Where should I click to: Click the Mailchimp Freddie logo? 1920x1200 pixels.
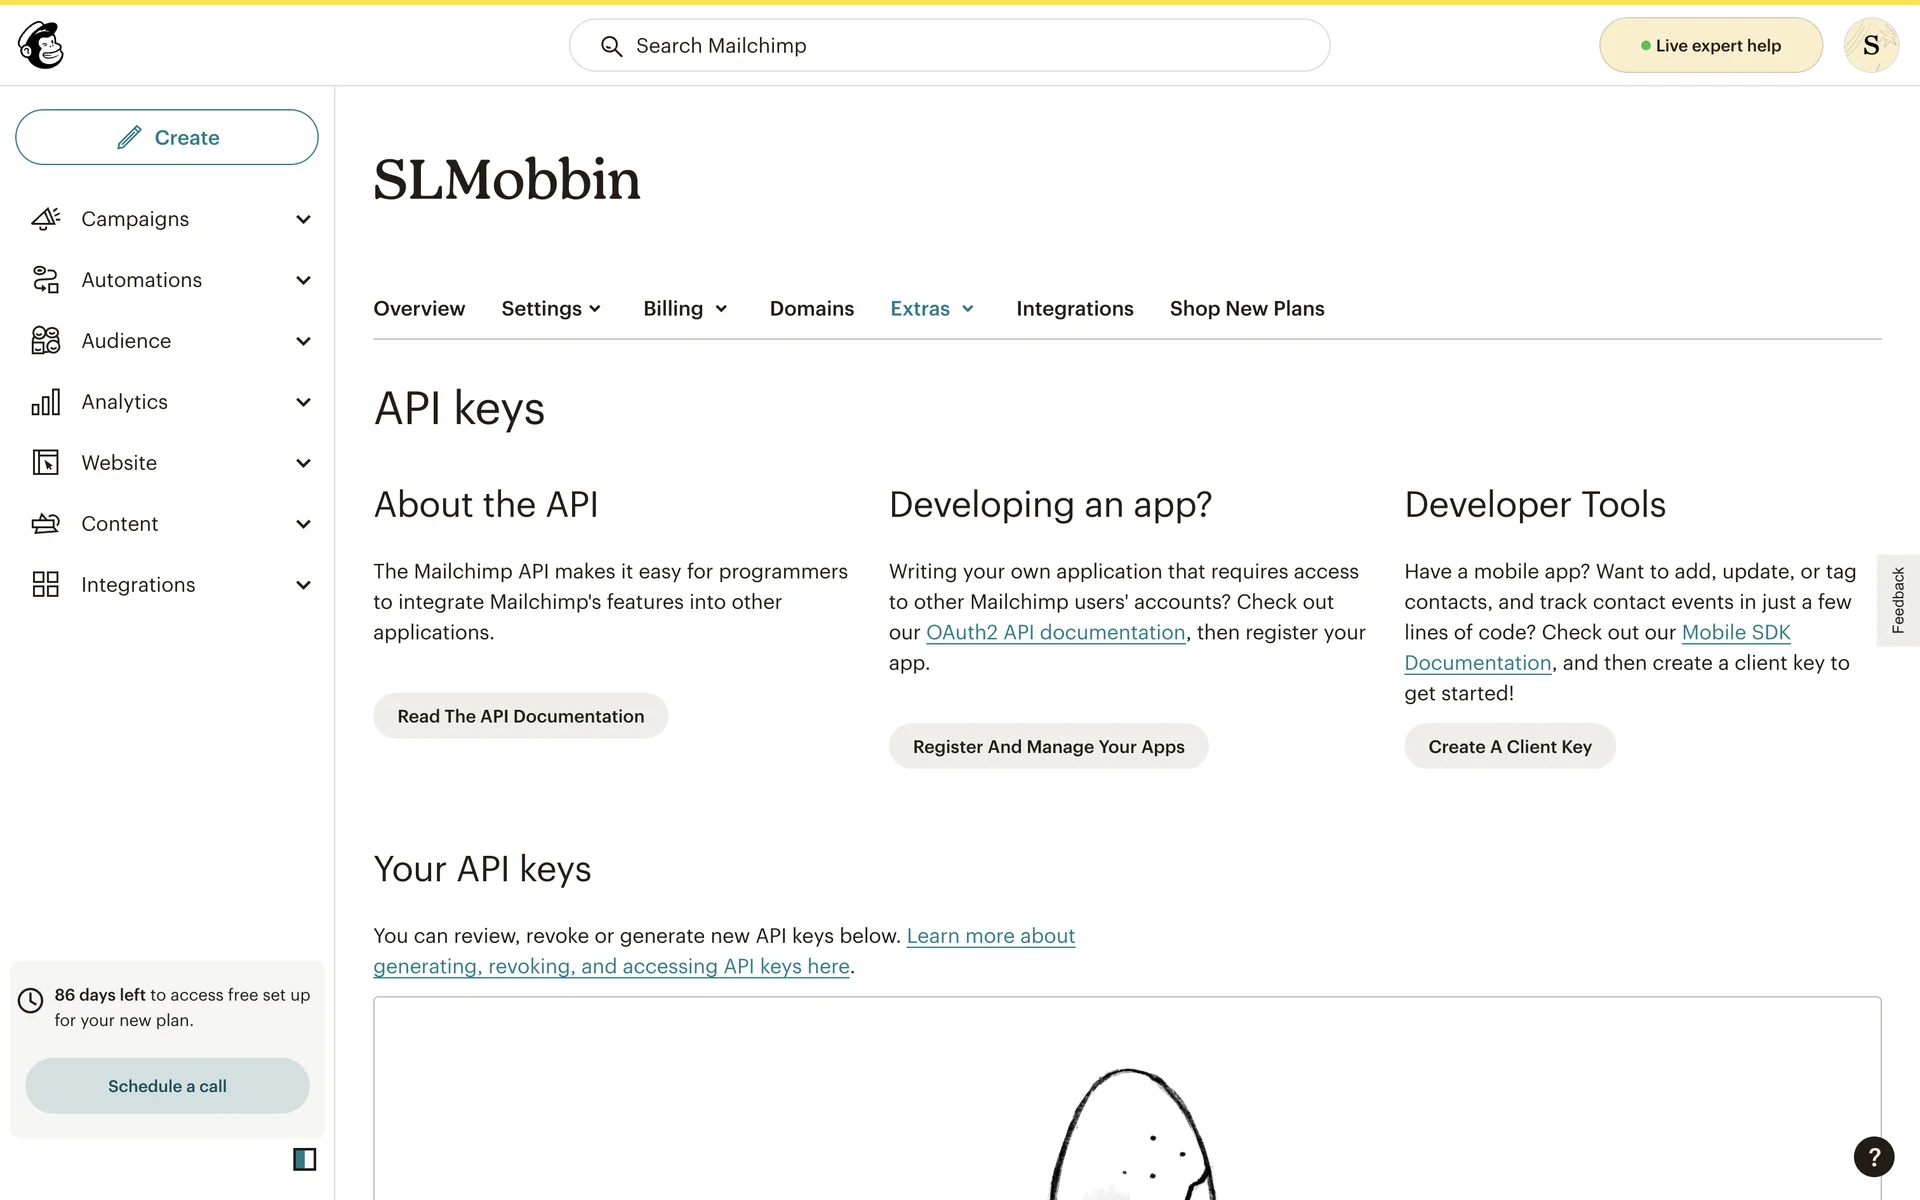pyautogui.click(x=41, y=45)
